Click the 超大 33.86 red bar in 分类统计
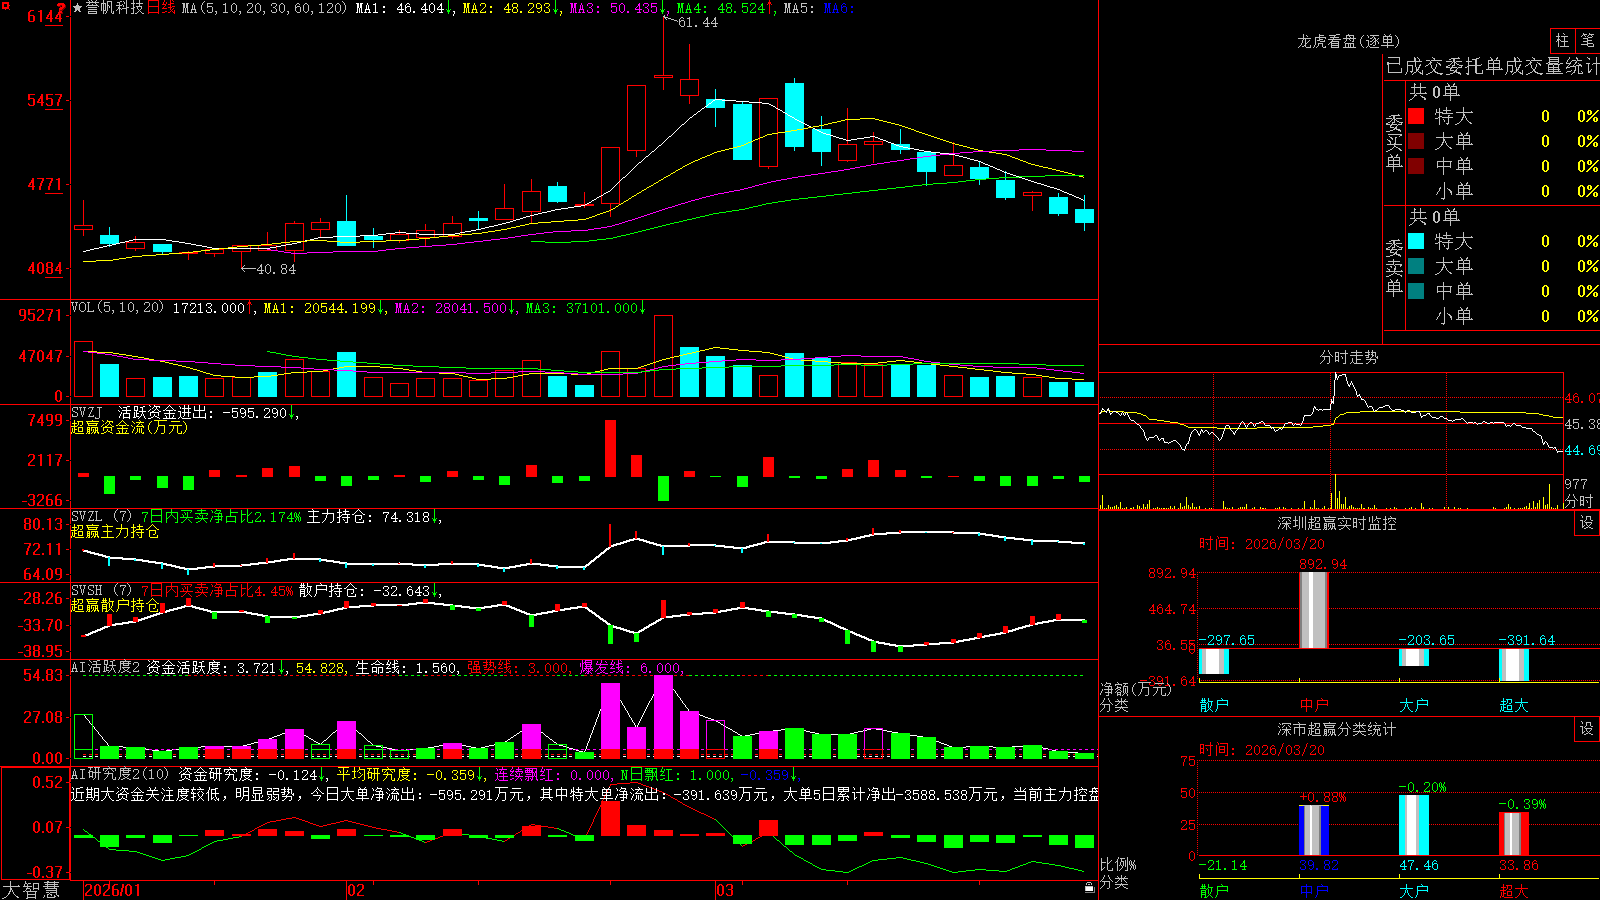The image size is (1600, 900). [1513, 834]
